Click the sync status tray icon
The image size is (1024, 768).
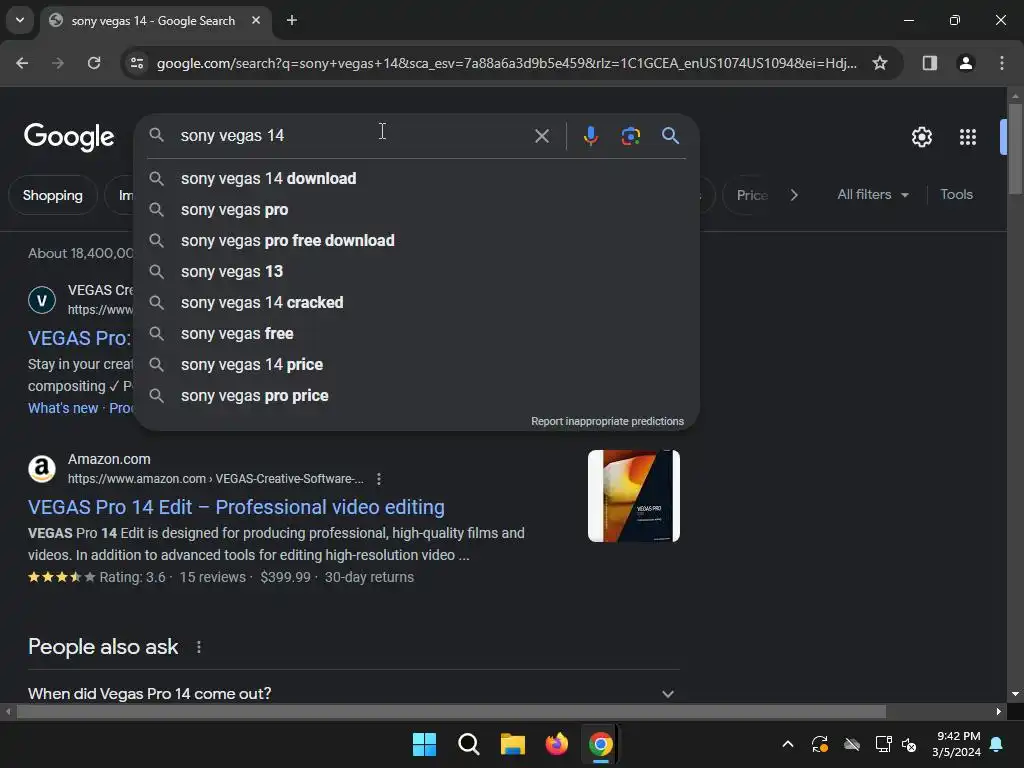click(x=820, y=744)
